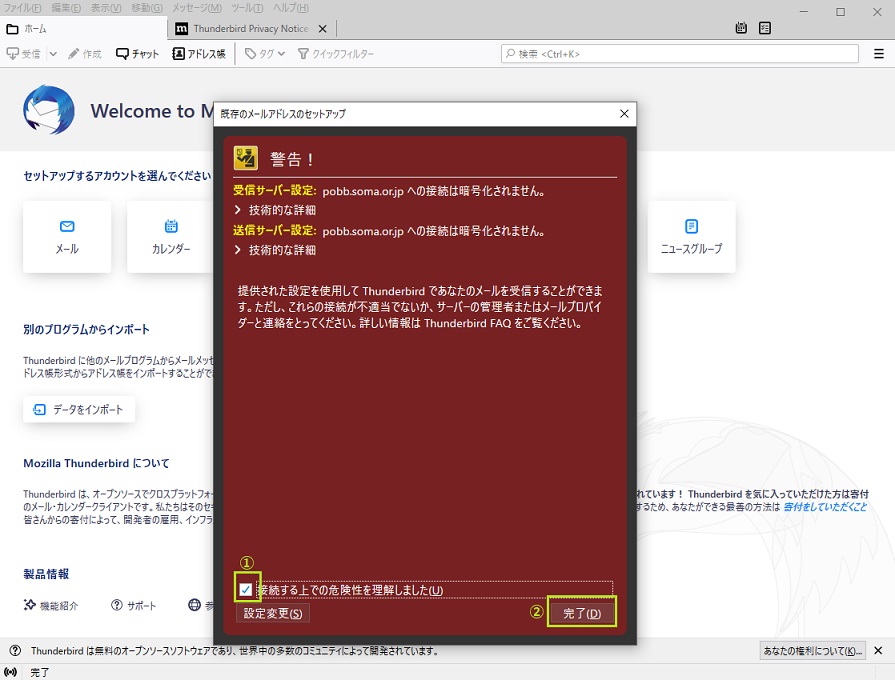Open the Tag (タグ) dropdown
This screenshot has width=895, height=680.
click(264, 54)
